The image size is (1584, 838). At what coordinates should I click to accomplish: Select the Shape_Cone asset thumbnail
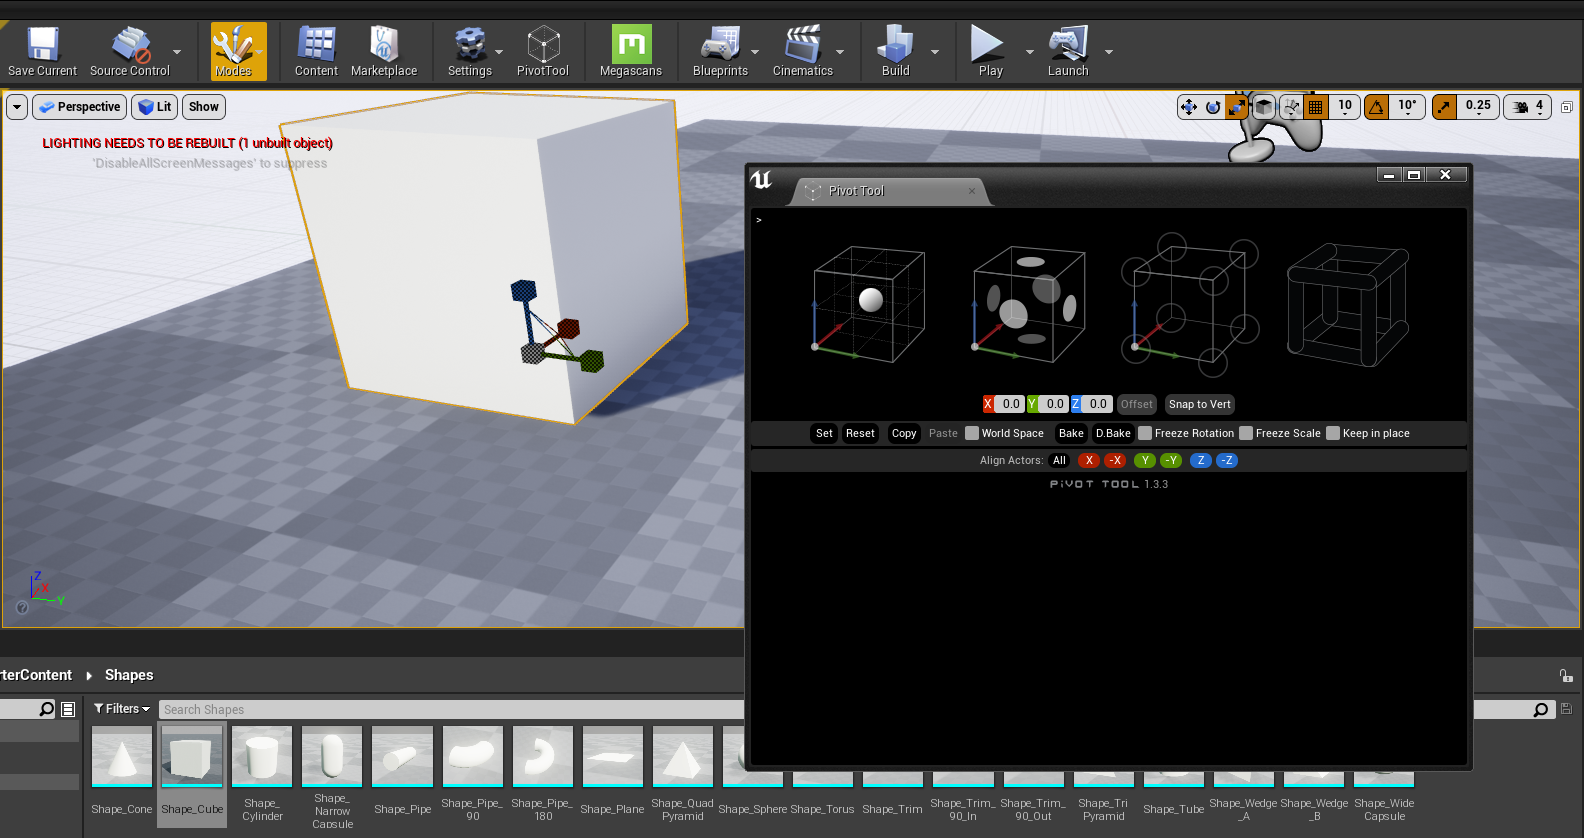click(122, 756)
